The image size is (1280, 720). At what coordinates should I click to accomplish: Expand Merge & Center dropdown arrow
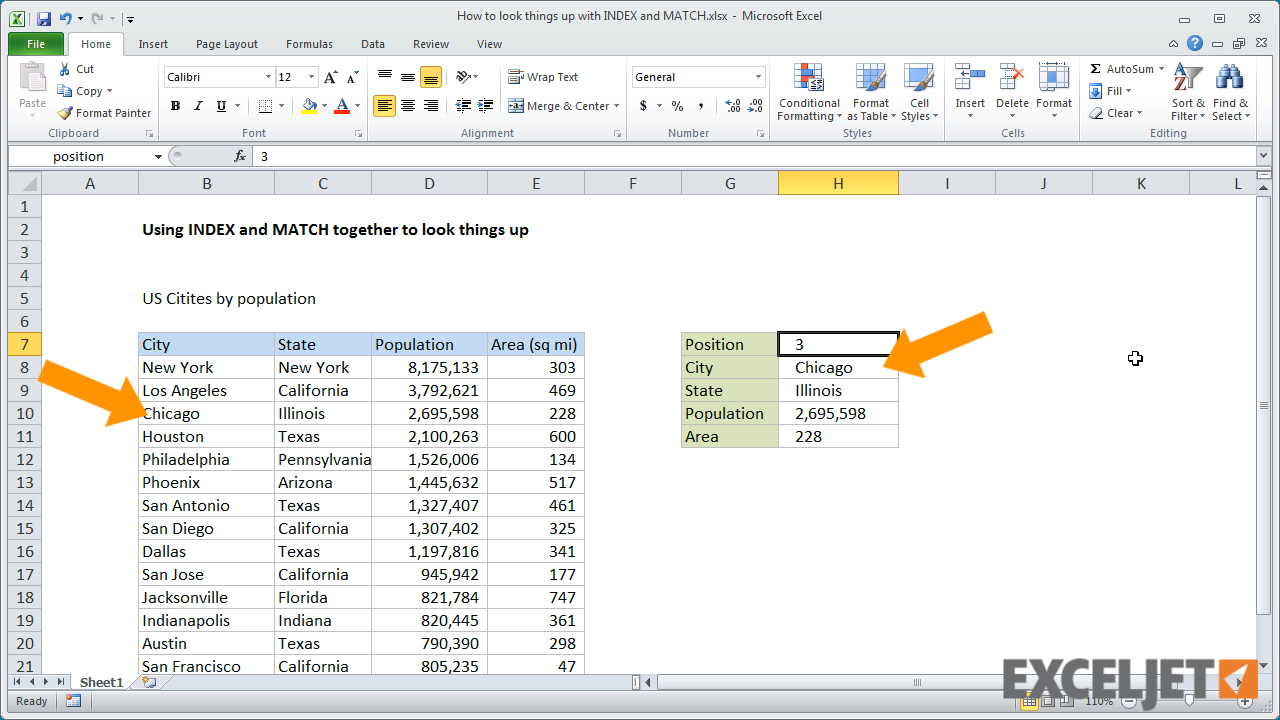(x=616, y=106)
